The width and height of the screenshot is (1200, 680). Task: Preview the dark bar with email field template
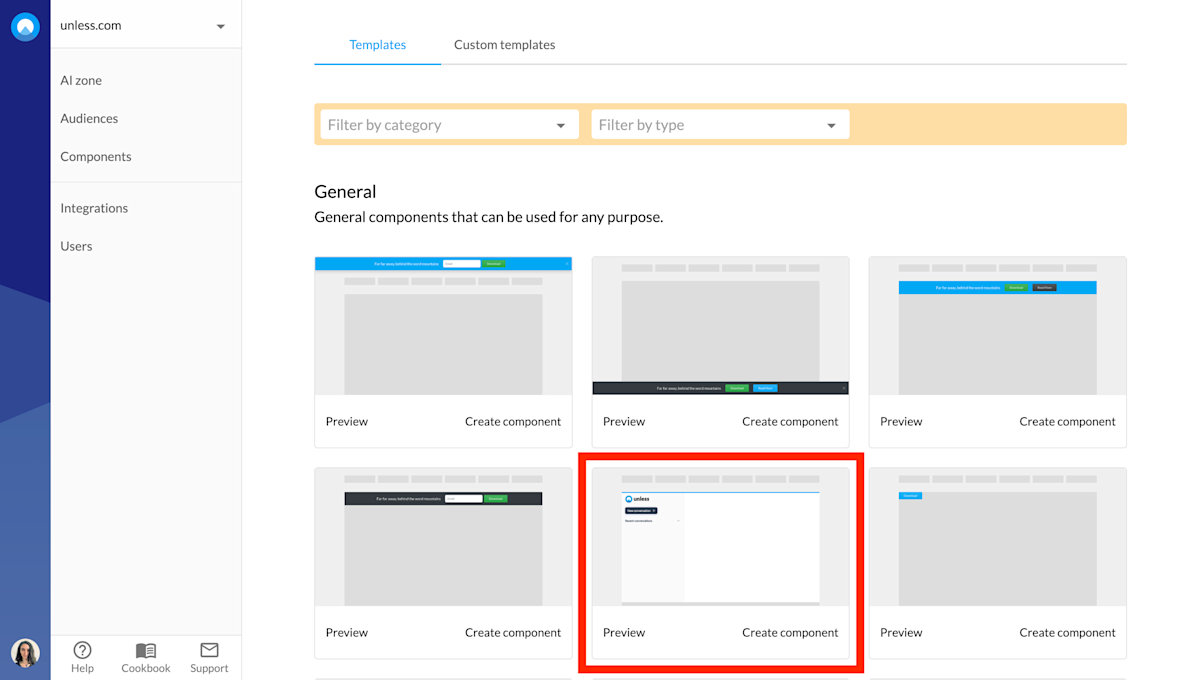pos(347,632)
